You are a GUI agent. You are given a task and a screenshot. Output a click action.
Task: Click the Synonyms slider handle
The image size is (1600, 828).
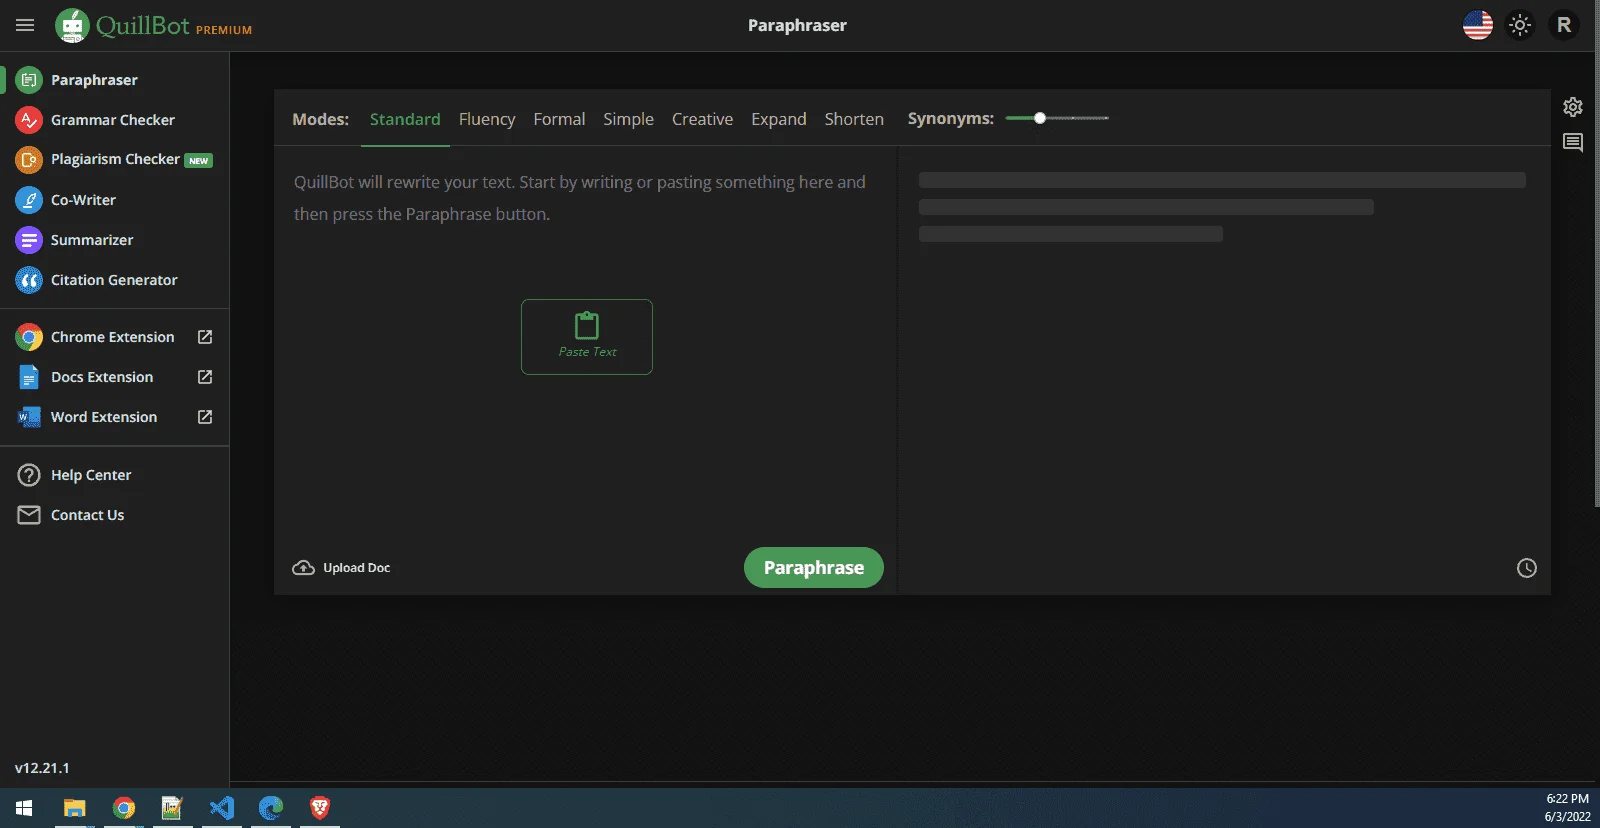[x=1040, y=118]
